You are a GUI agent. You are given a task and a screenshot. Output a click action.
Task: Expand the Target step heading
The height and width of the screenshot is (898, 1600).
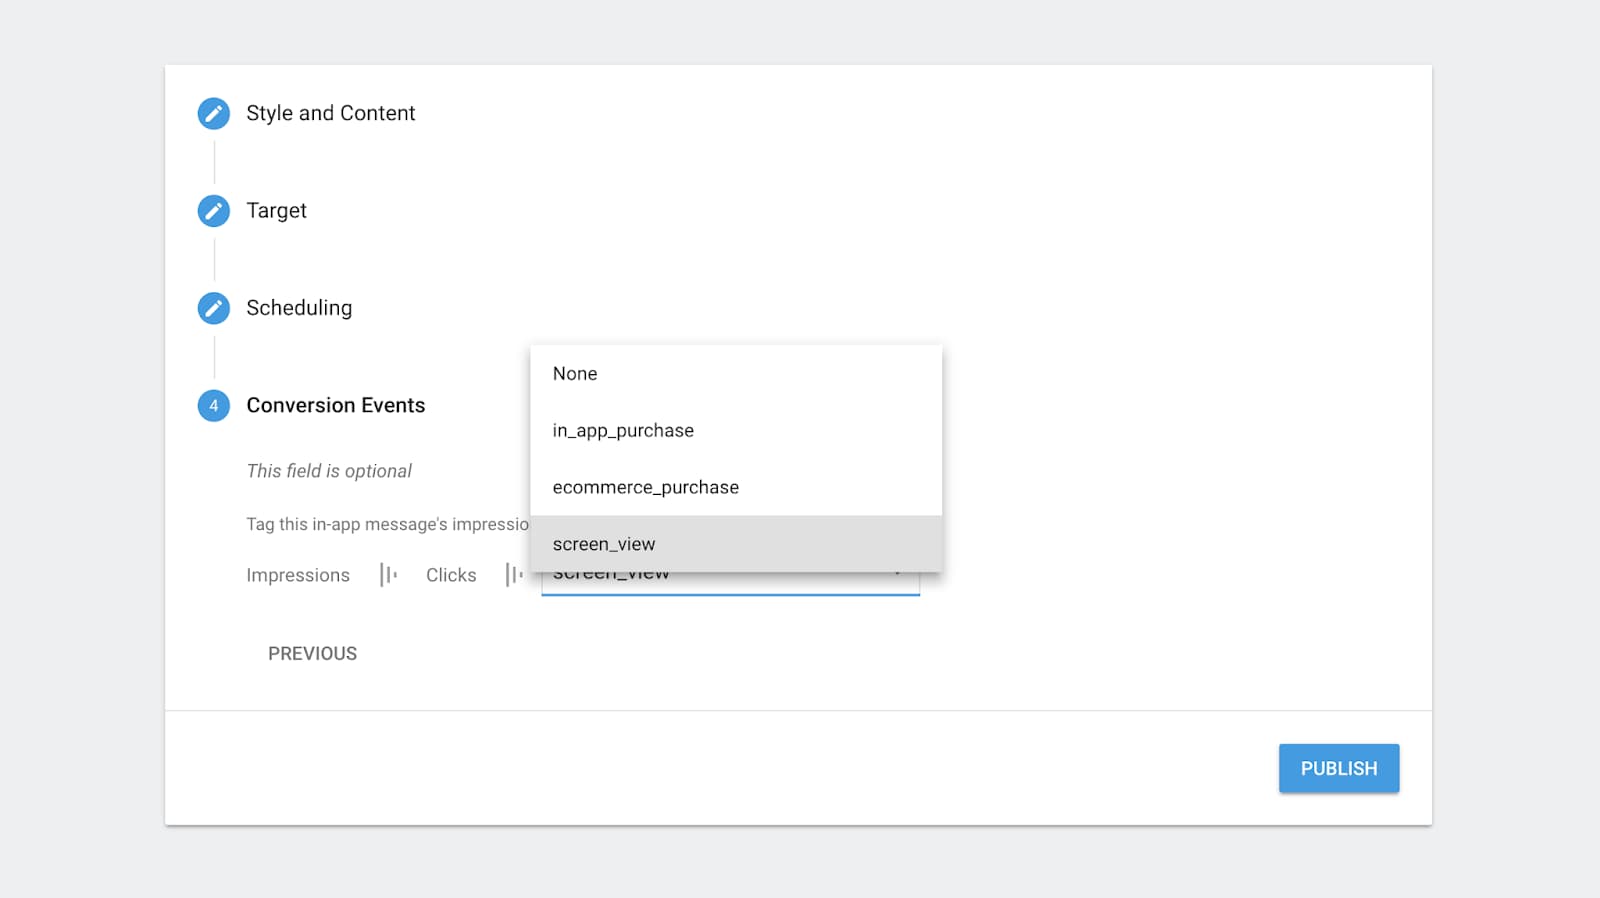tap(276, 211)
